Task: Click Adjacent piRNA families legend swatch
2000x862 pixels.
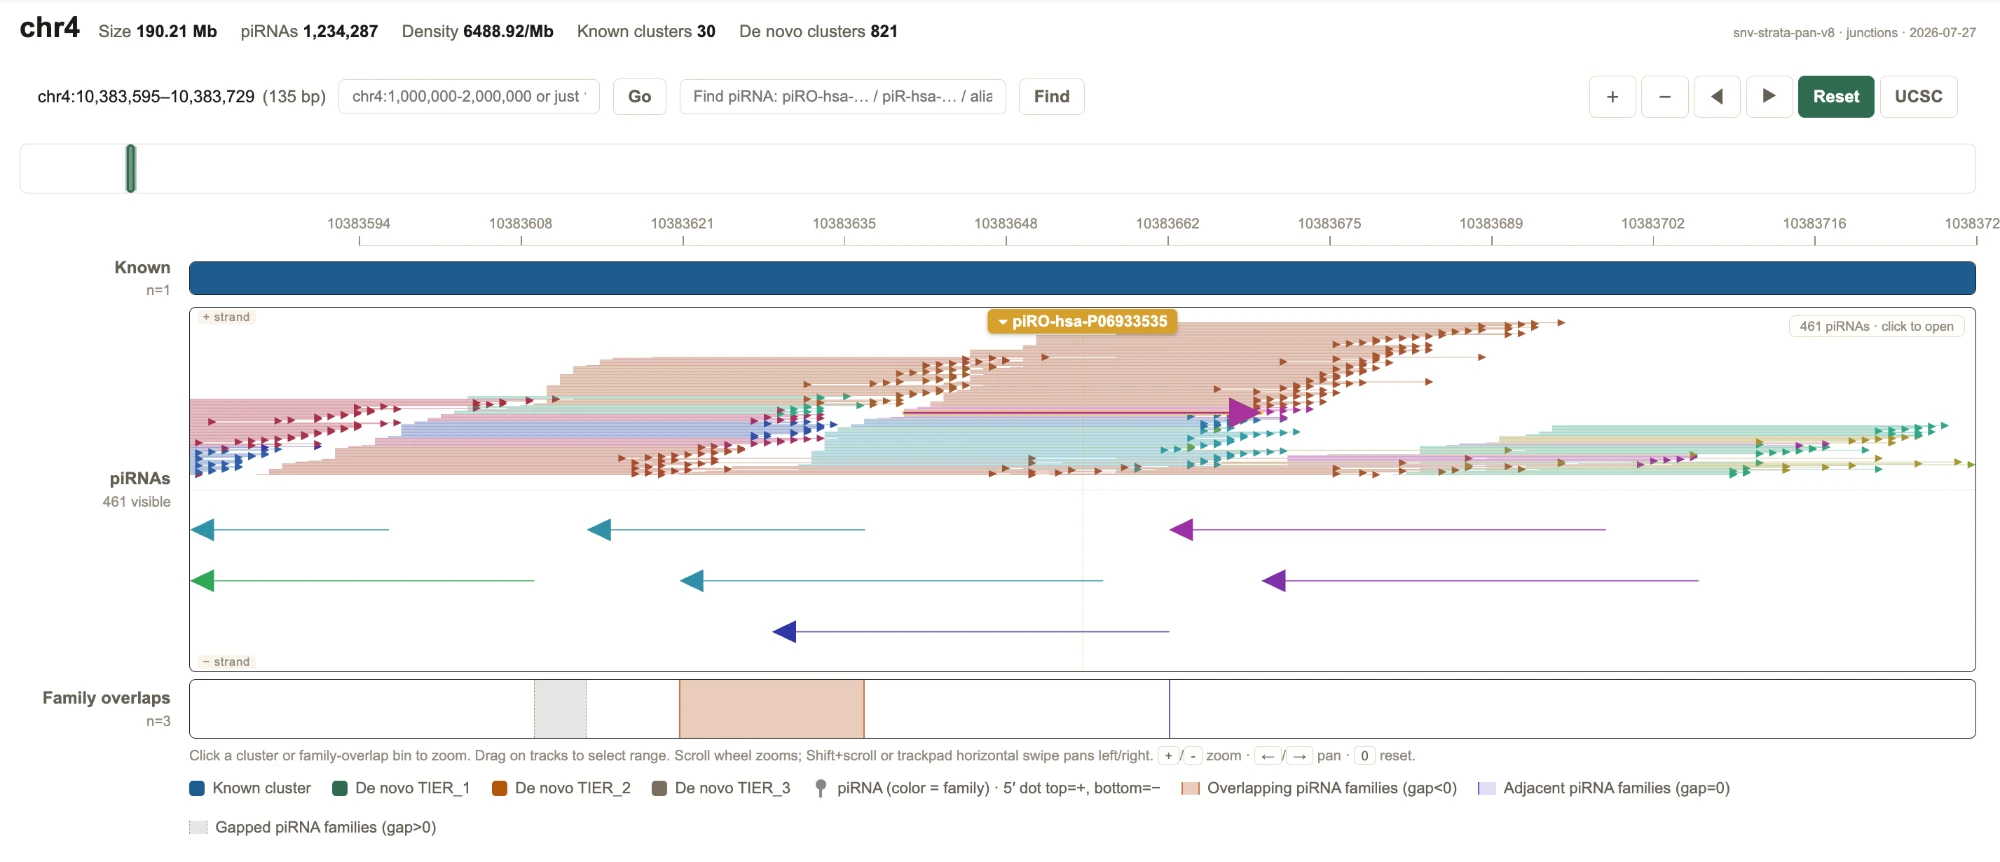Action: click(x=1487, y=788)
